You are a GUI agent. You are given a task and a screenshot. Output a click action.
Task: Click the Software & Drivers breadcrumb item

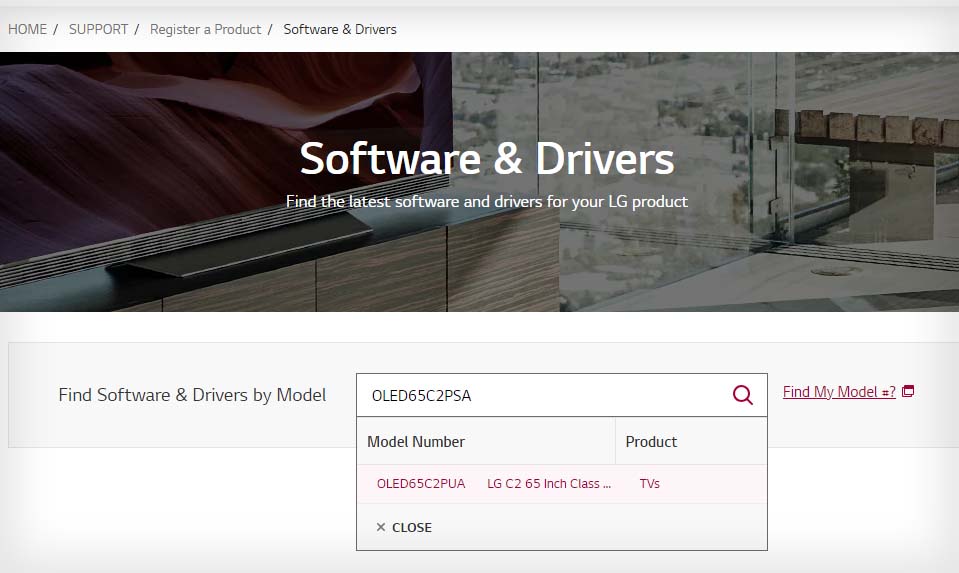pyautogui.click(x=340, y=29)
